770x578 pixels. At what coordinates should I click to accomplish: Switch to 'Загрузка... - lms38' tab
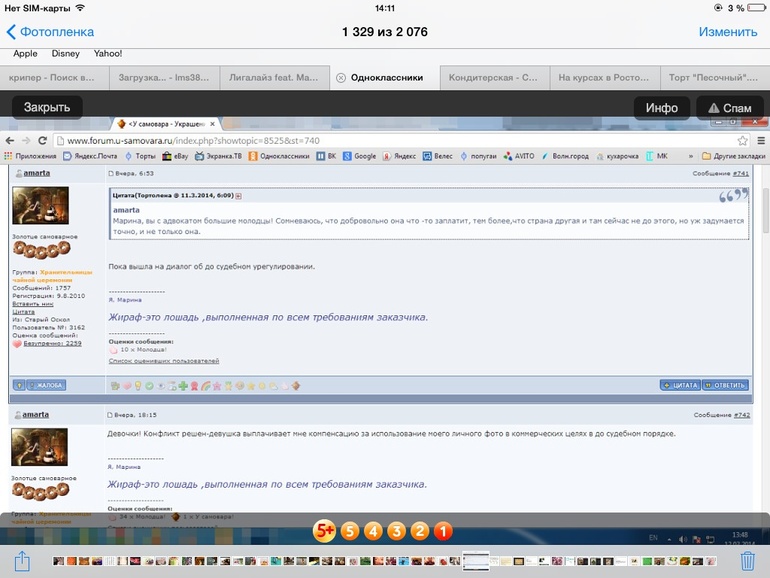click(x=164, y=78)
